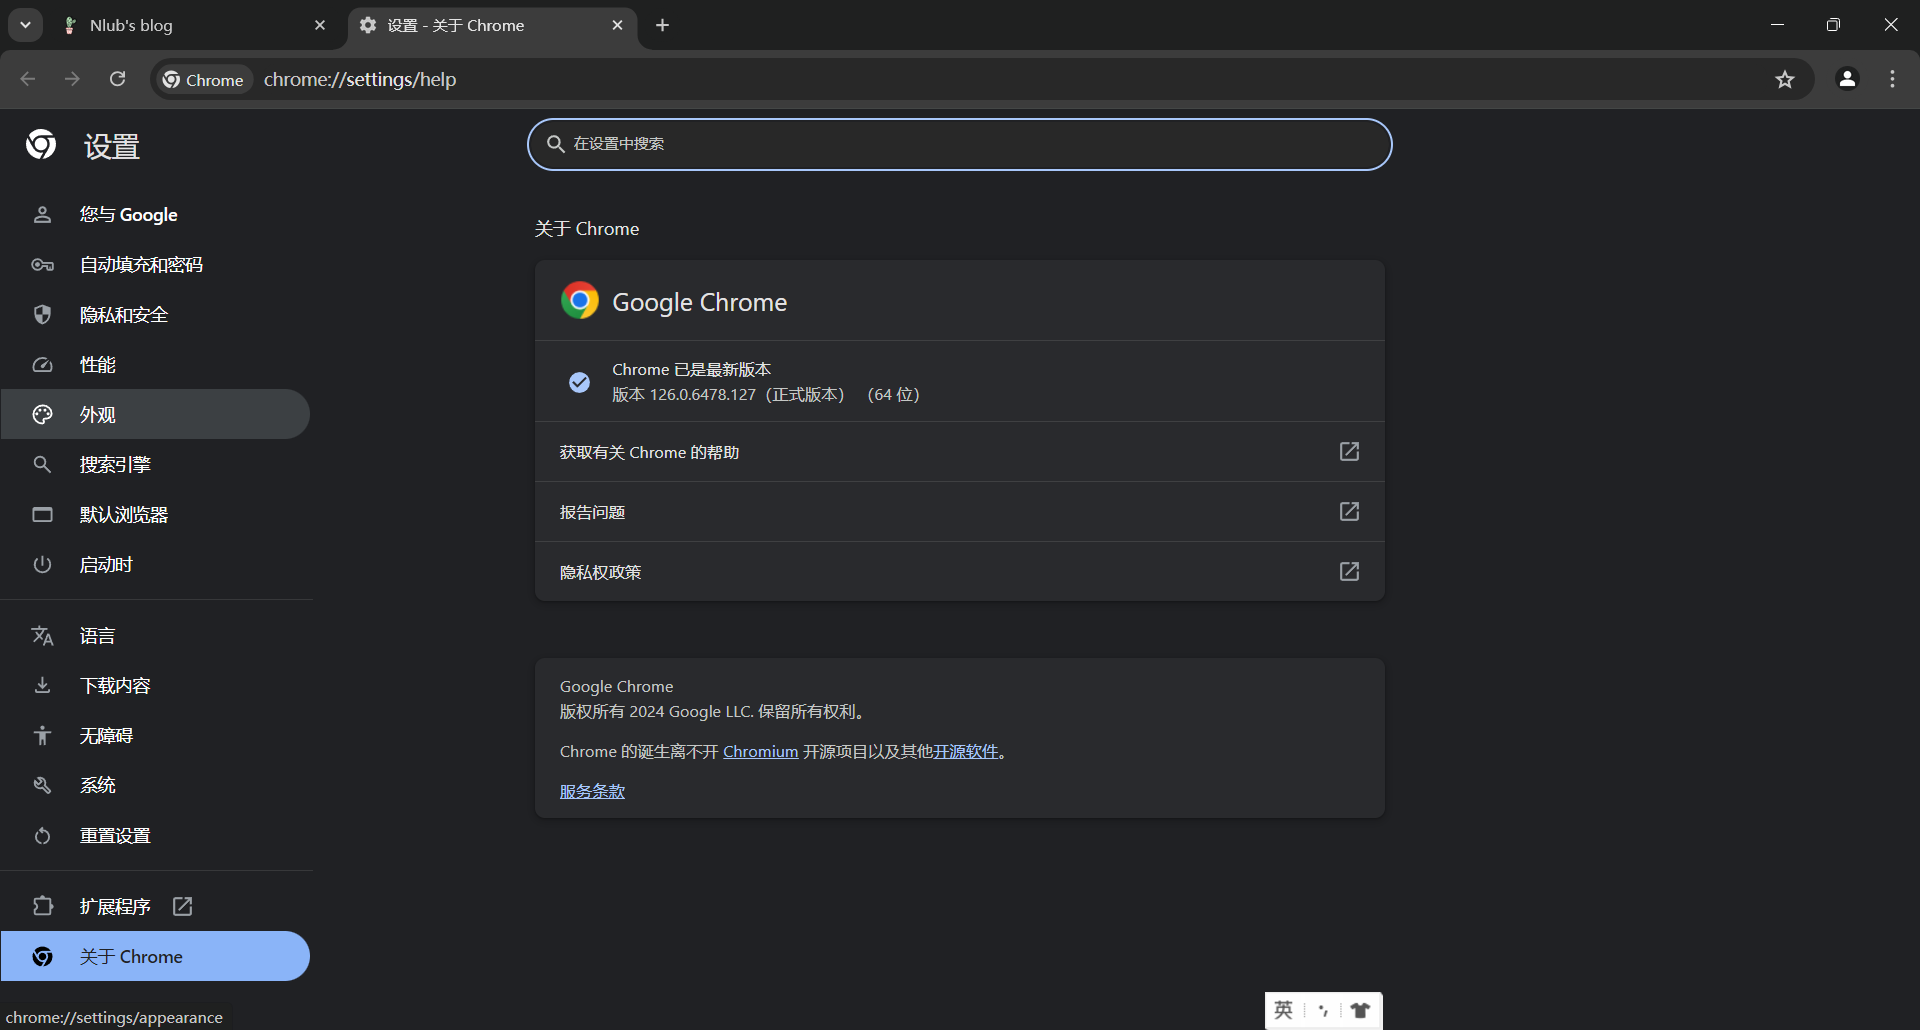1920x1030 pixels.
Task: Follow the Chromium link
Action: click(x=760, y=751)
